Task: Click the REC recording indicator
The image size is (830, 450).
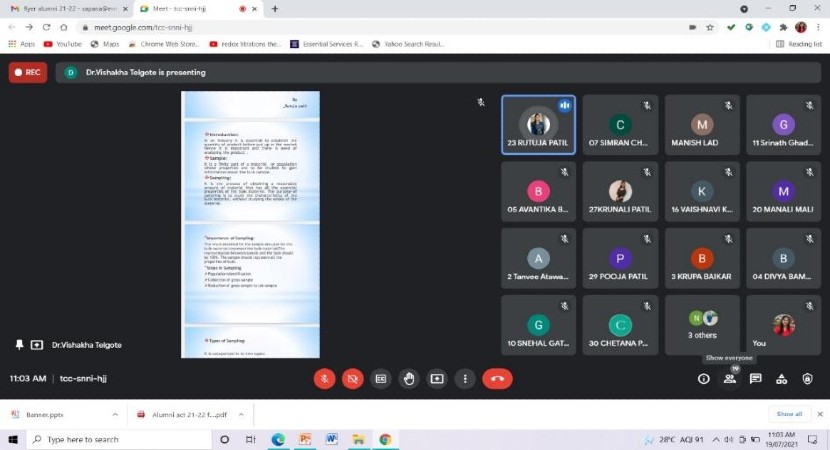Action: coord(28,72)
